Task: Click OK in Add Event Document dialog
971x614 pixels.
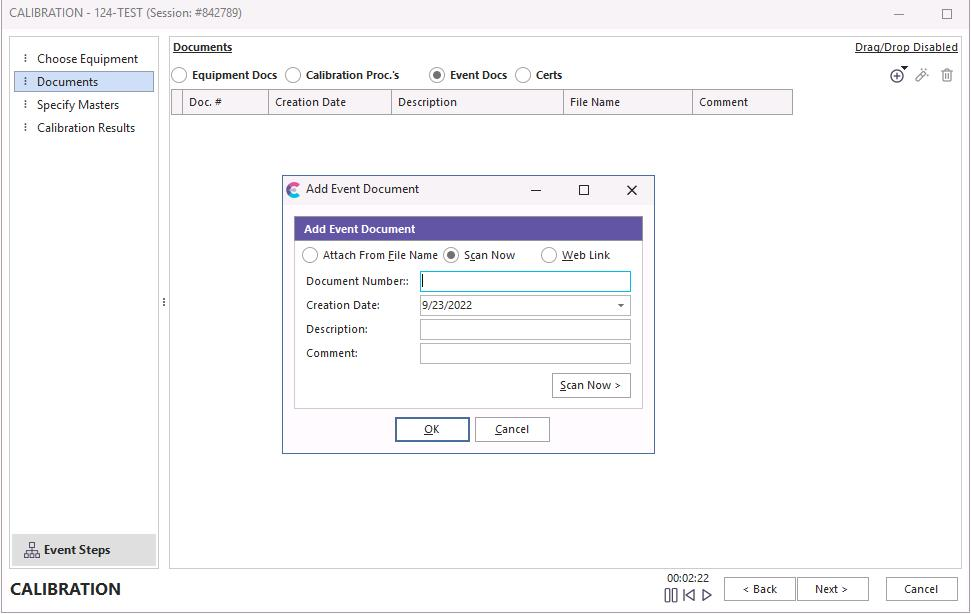Action: 432,429
